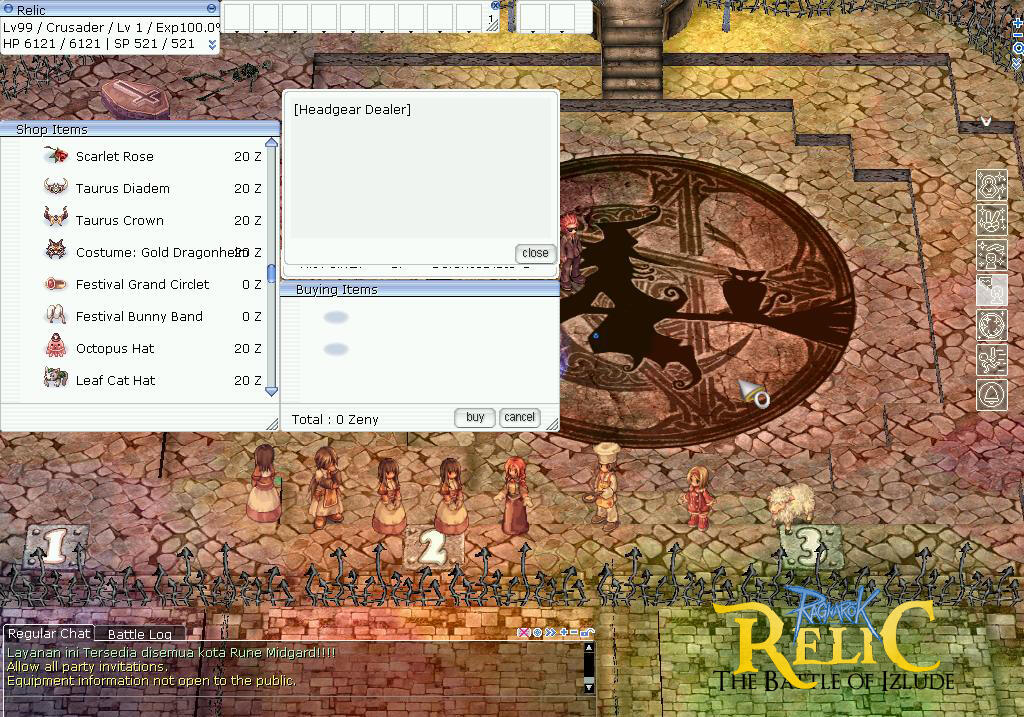The height and width of the screenshot is (717, 1024).
Task: Click shop list scrollbar up arrow
Action: pyautogui.click(x=272, y=142)
